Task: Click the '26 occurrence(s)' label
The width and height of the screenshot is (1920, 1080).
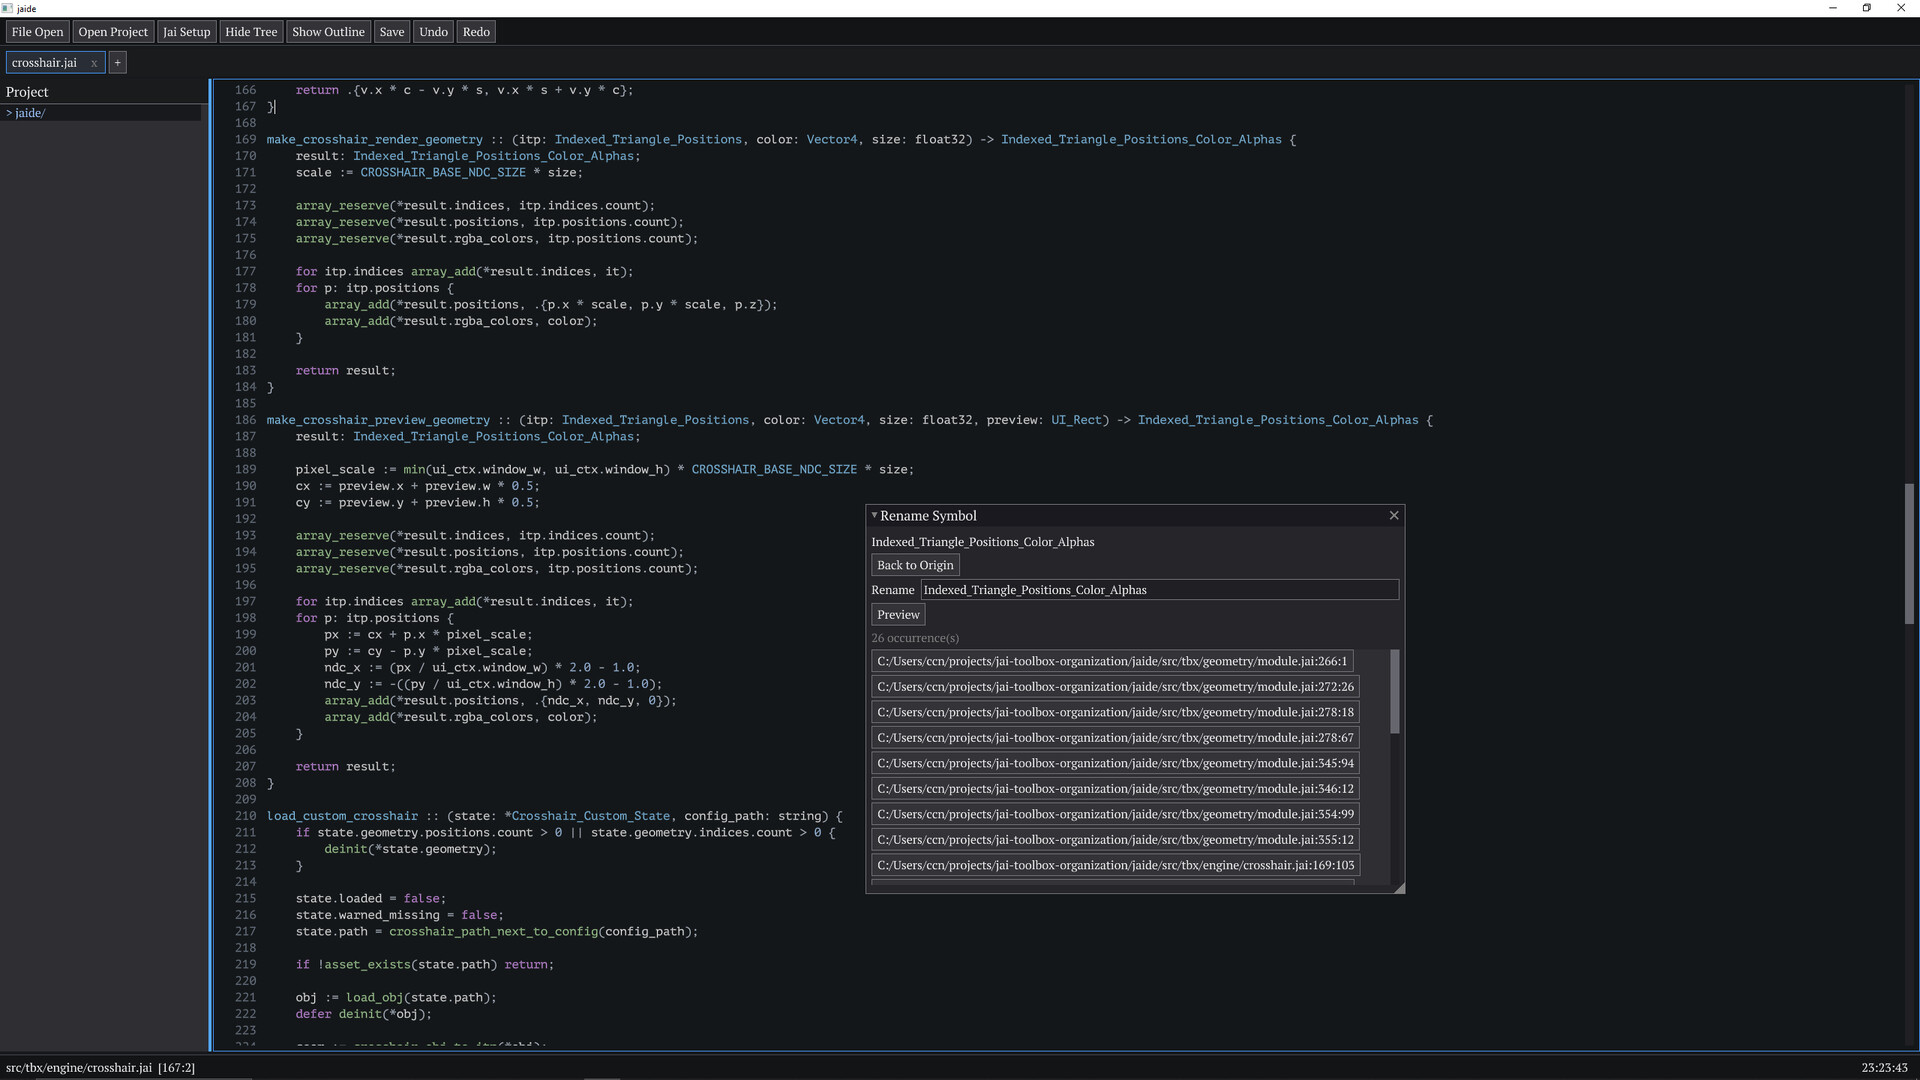Action: click(x=914, y=638)
